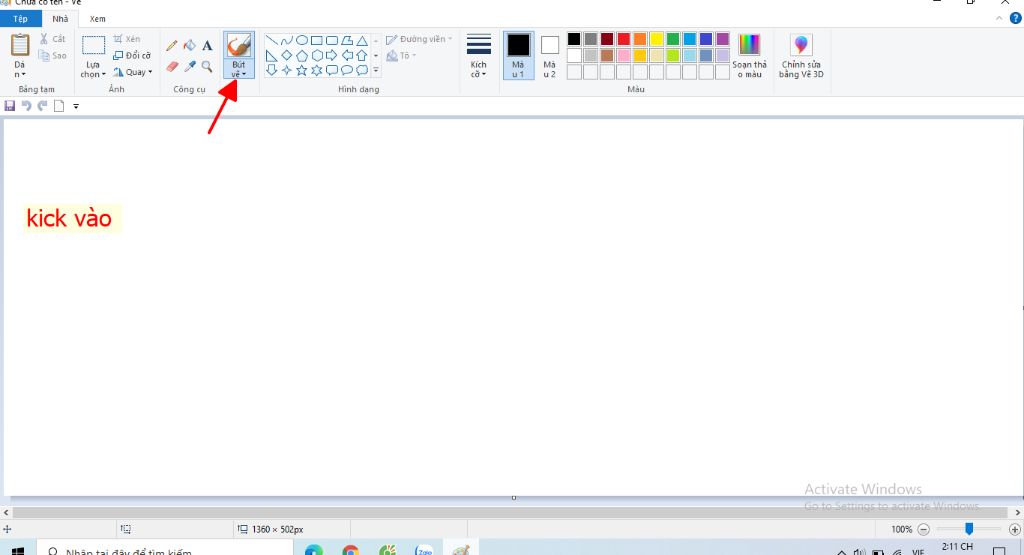This screenshot has height=555, width=1024.
Task: Expand the shapes gallery More arrow
Action: click(x=376, y=70)
